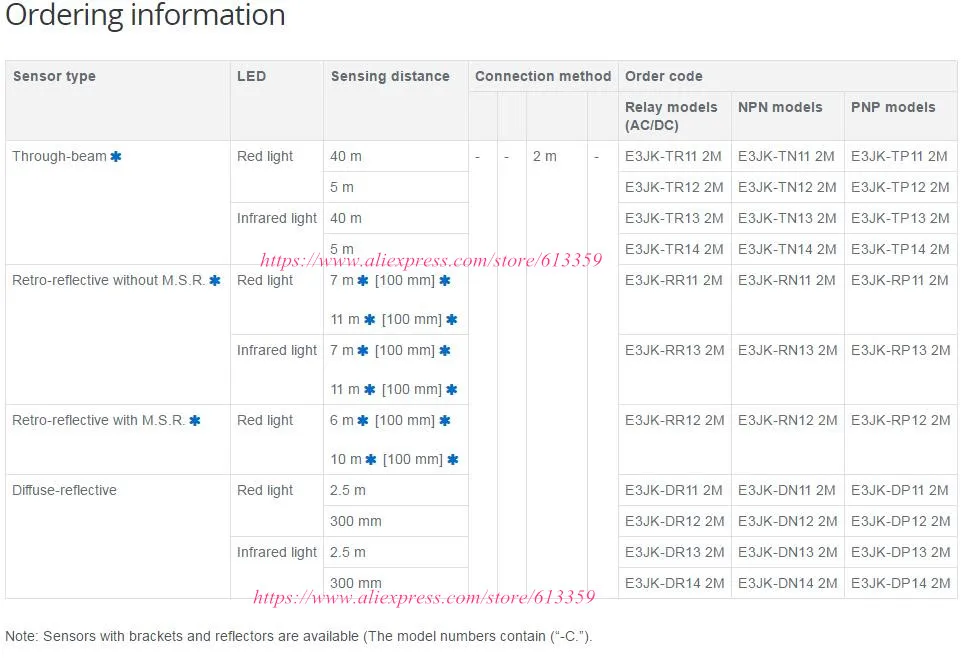Viewport: 966px width, 660px height.
Task: Click Red light in the Through-beam row
Action: 265,157
